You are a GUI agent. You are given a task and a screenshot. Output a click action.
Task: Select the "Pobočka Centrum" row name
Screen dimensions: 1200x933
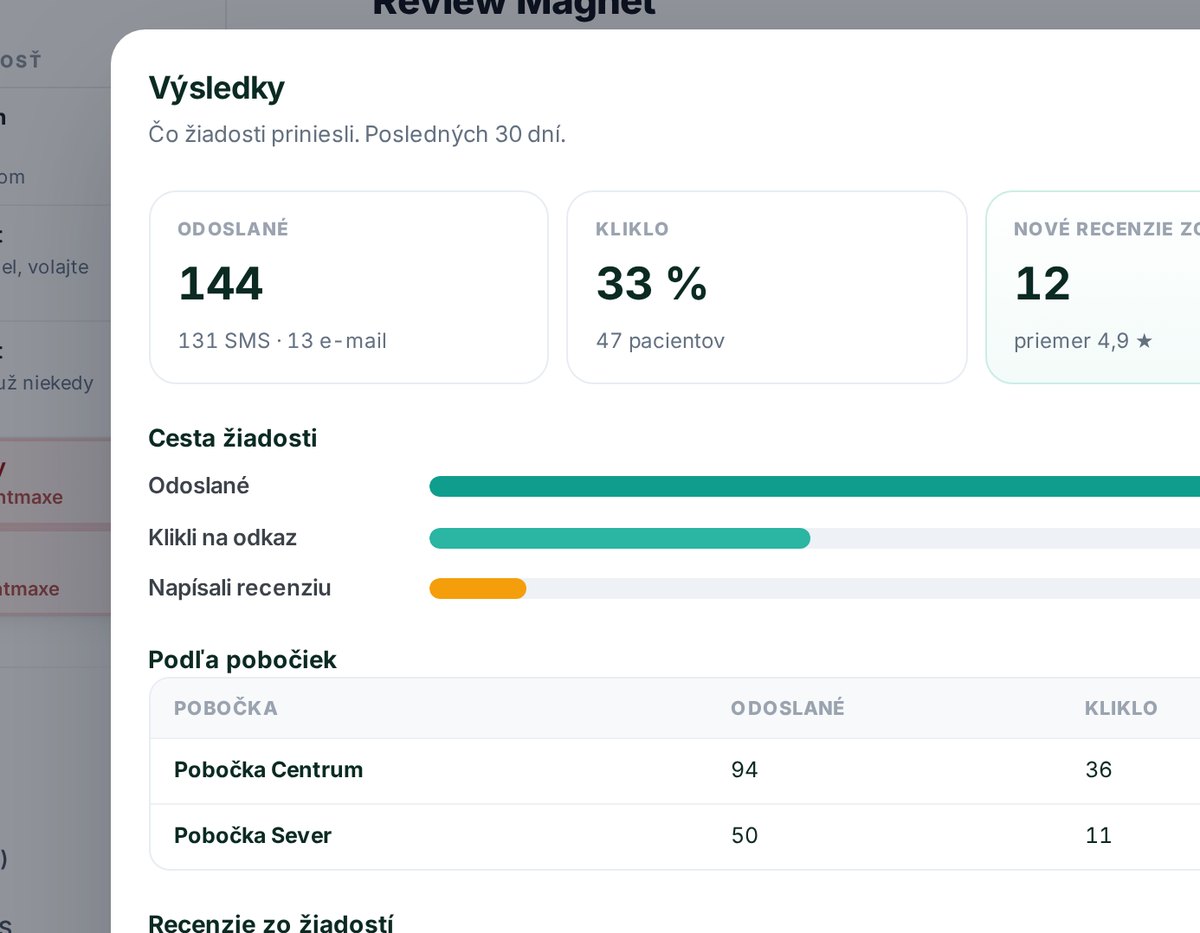(x=268, y=770)
